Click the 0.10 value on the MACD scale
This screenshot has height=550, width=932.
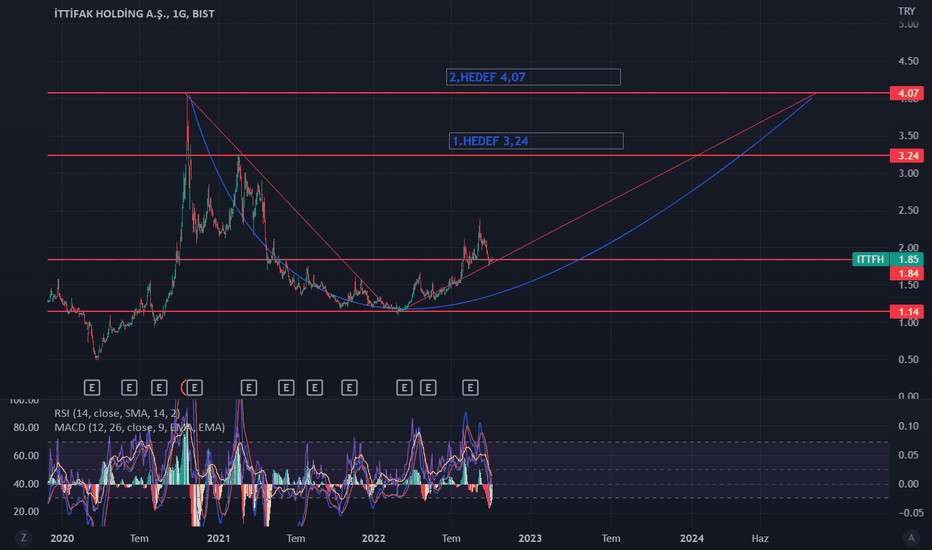908,426
